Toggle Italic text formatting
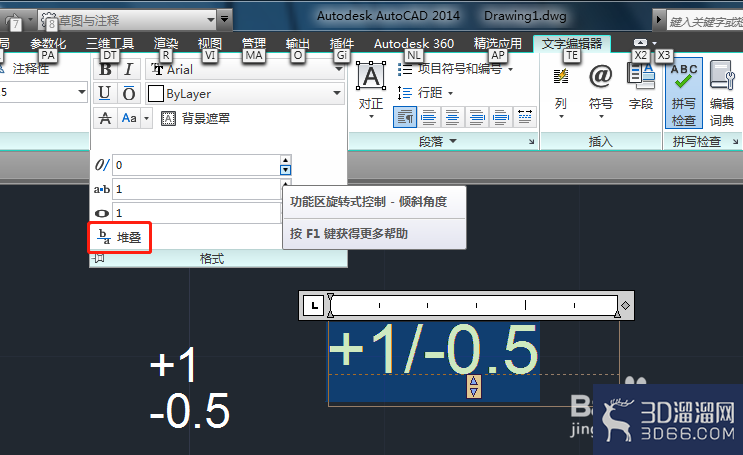This screenshot has width=743, height=455. point(128,70)
